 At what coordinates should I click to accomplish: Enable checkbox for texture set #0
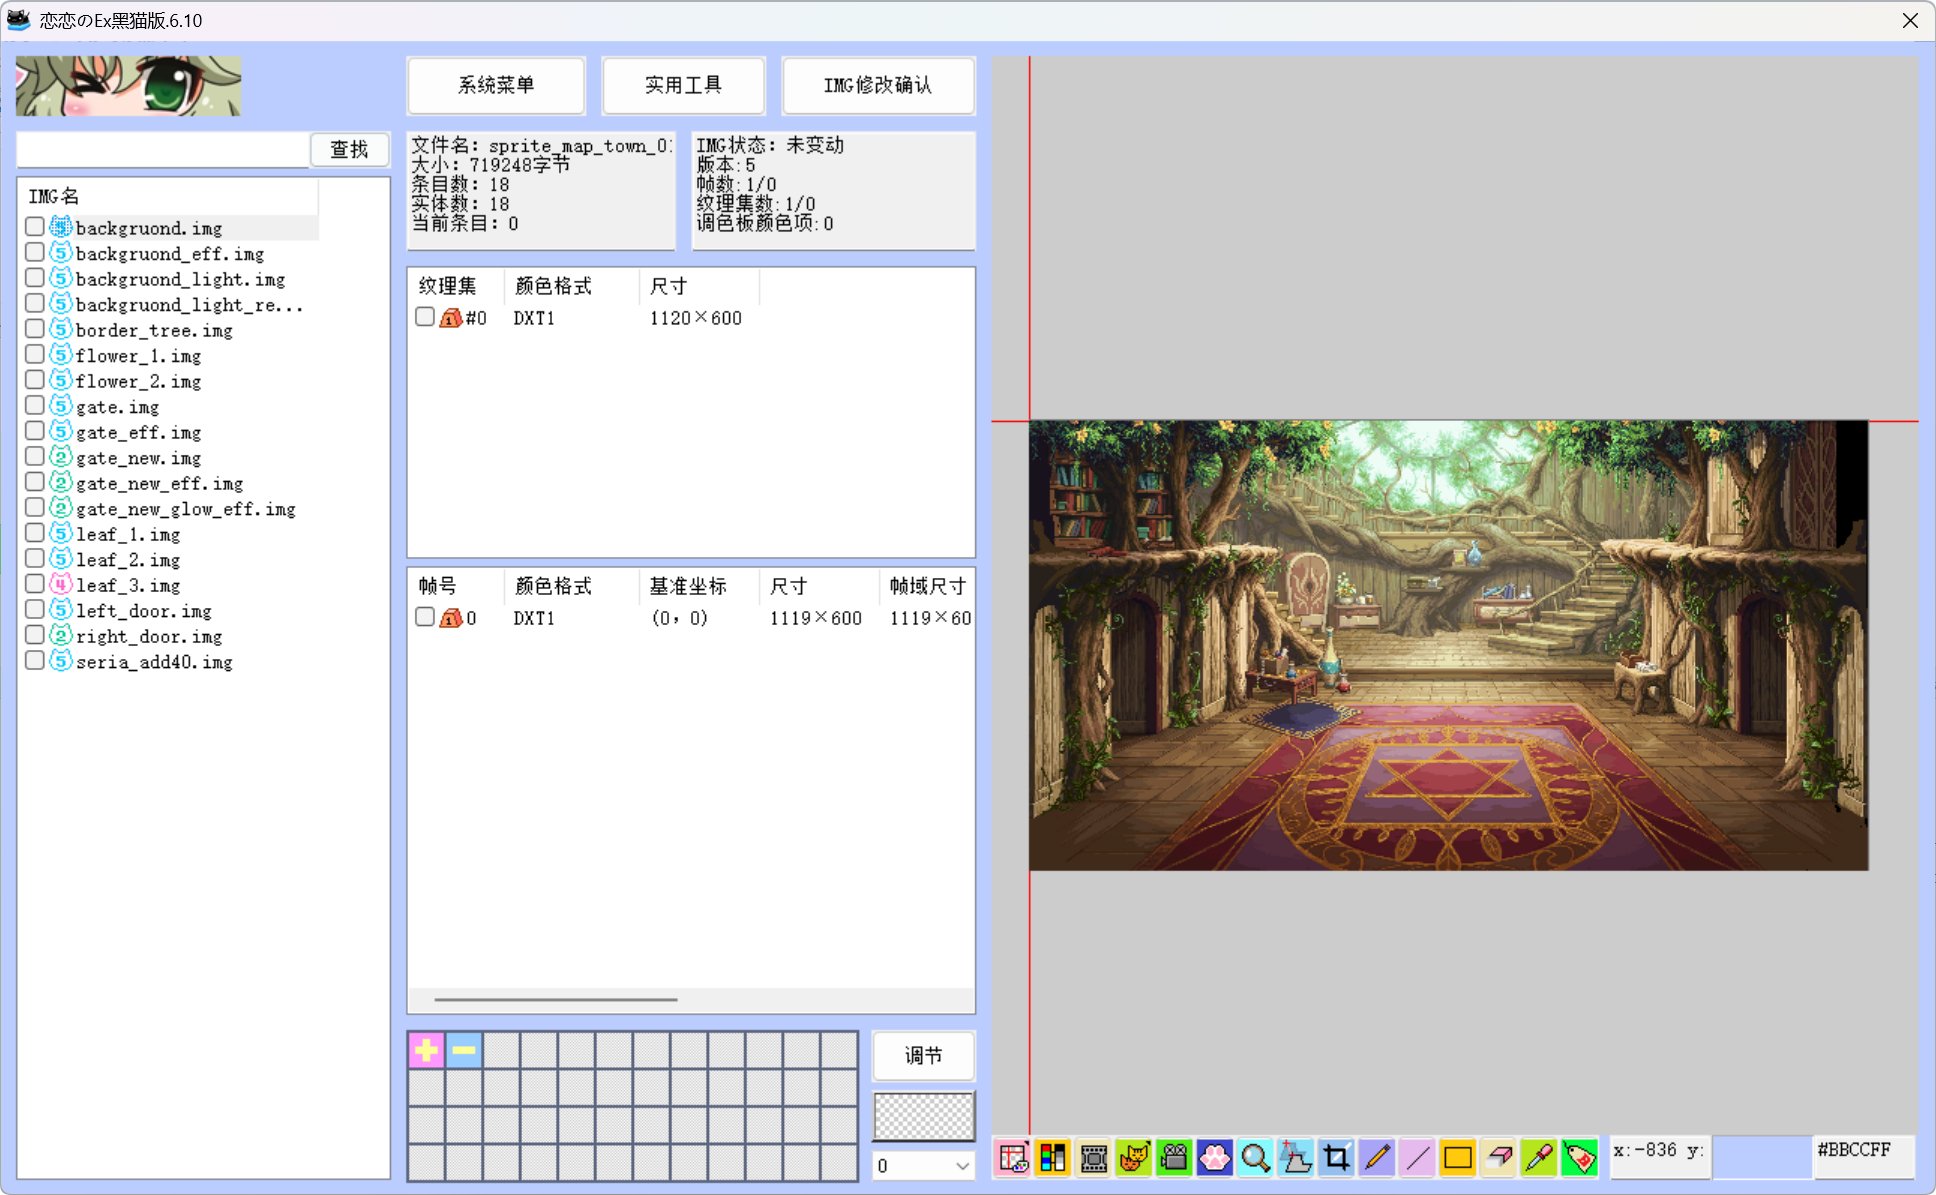(425, 317)
